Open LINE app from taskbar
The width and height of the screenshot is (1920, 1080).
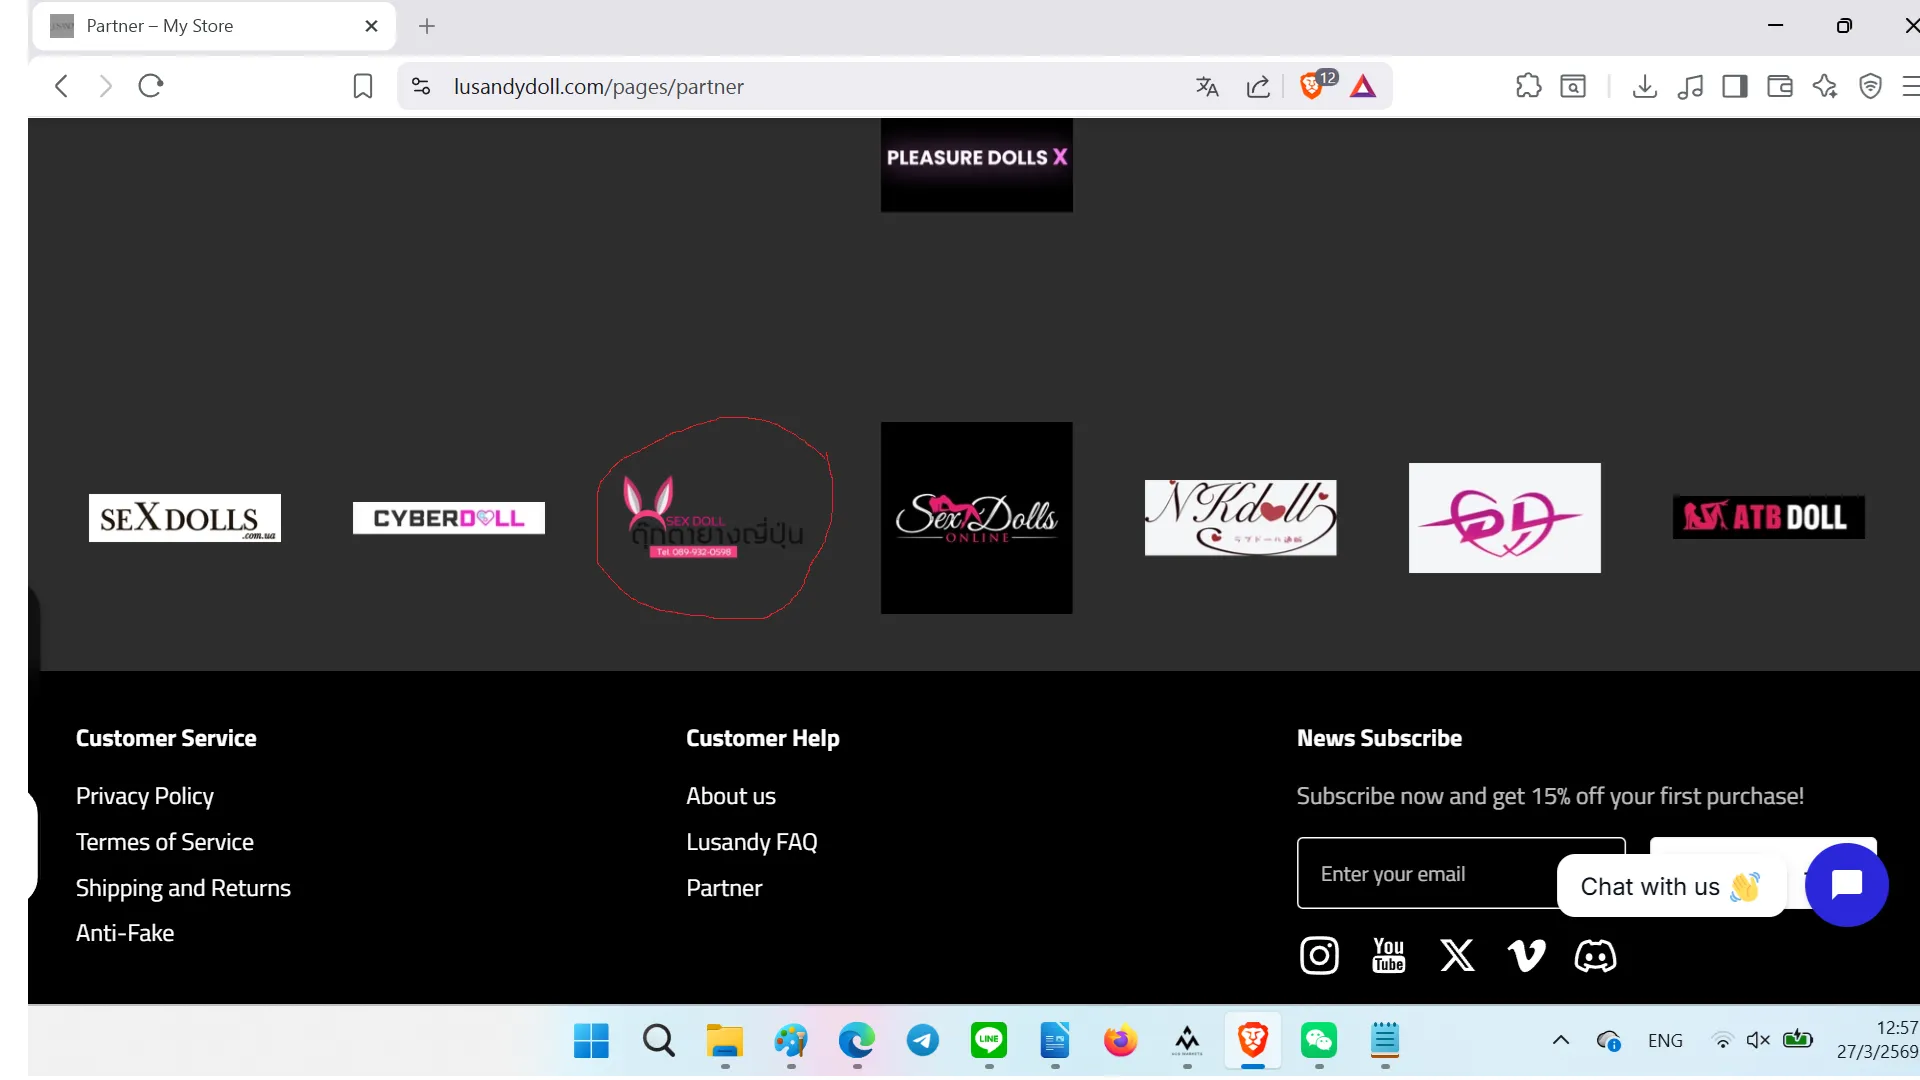pos(989,1041)
